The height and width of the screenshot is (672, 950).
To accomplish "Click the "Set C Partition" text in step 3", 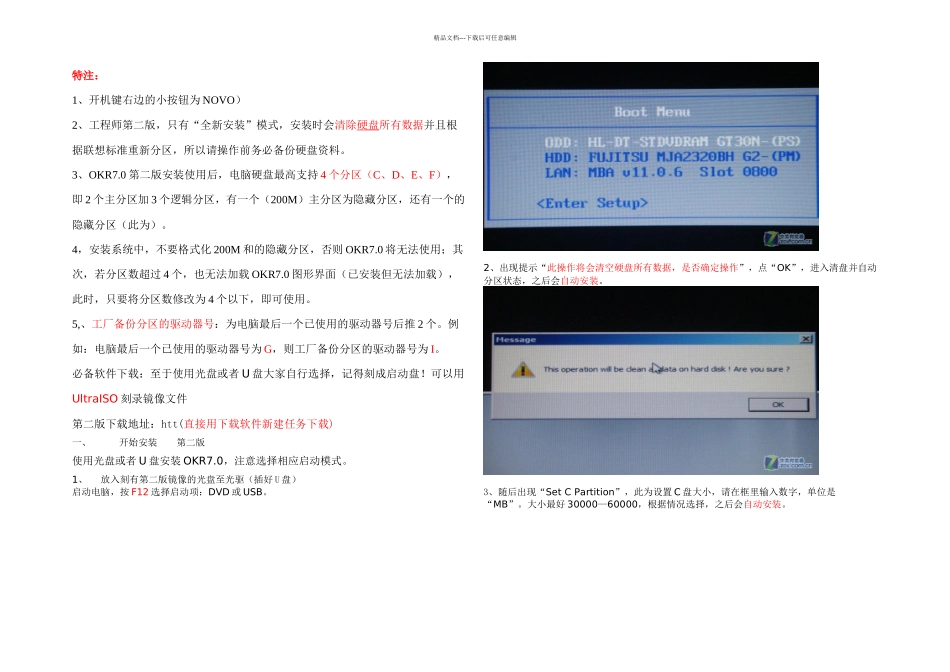I will point(579,492).
